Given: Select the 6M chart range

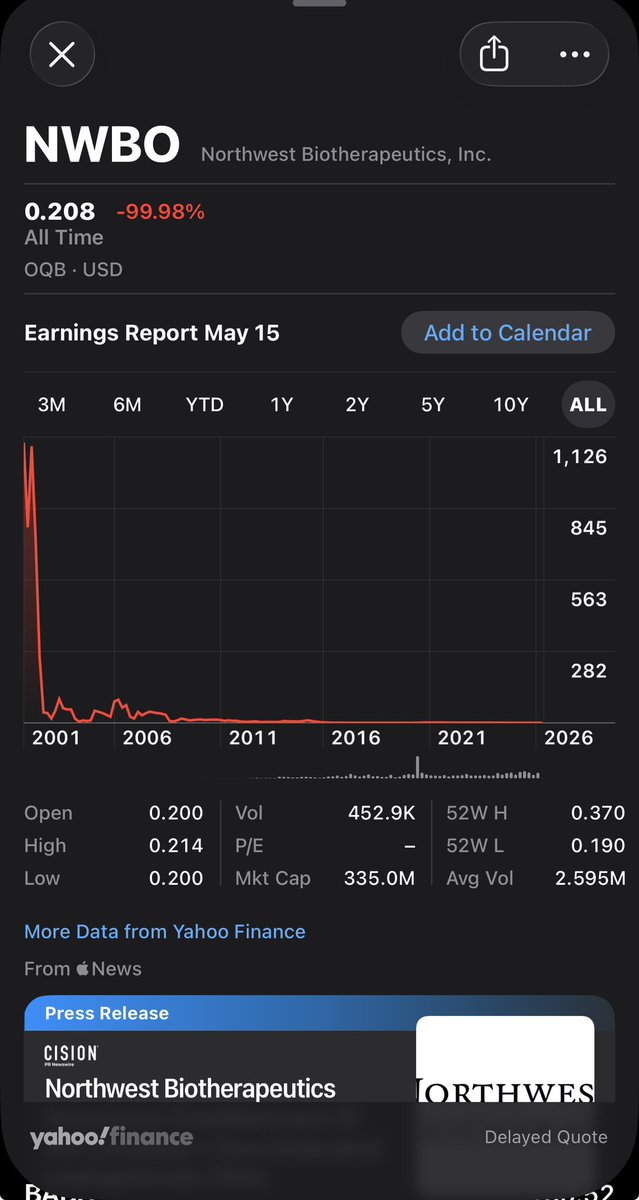Looking at the screenshot, I should tap(127, 404).
